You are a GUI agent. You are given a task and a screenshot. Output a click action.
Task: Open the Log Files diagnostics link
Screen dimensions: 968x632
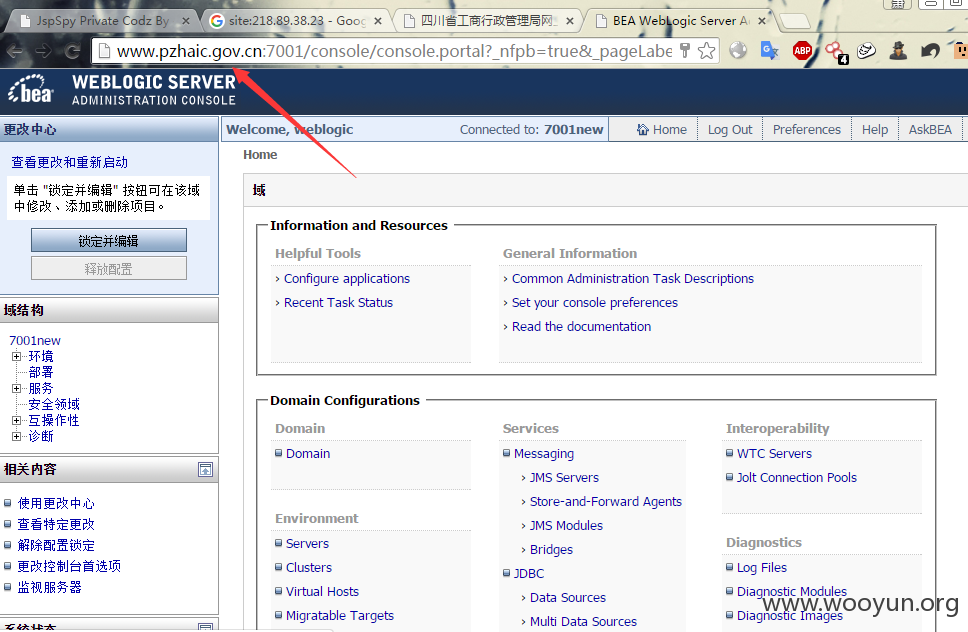[x=762, y=568]
